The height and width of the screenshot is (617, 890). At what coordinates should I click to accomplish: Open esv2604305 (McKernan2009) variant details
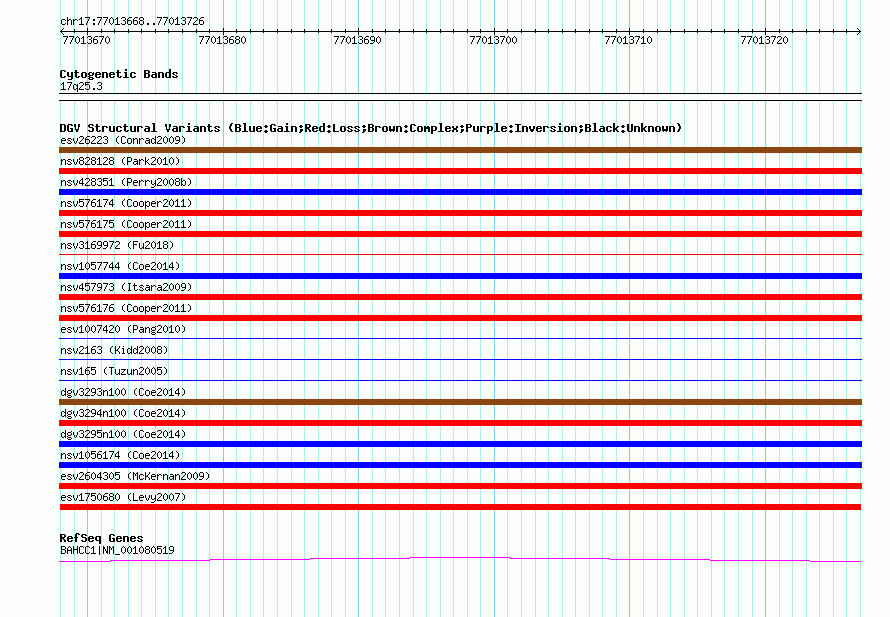tap(135, 476)
